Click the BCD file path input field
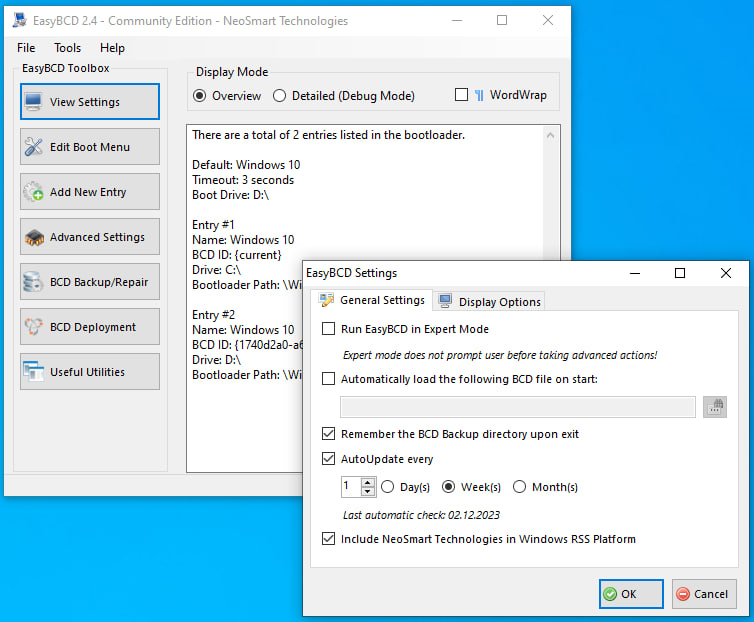The height and width of the screenshot is (622, 754). [518, 407]
